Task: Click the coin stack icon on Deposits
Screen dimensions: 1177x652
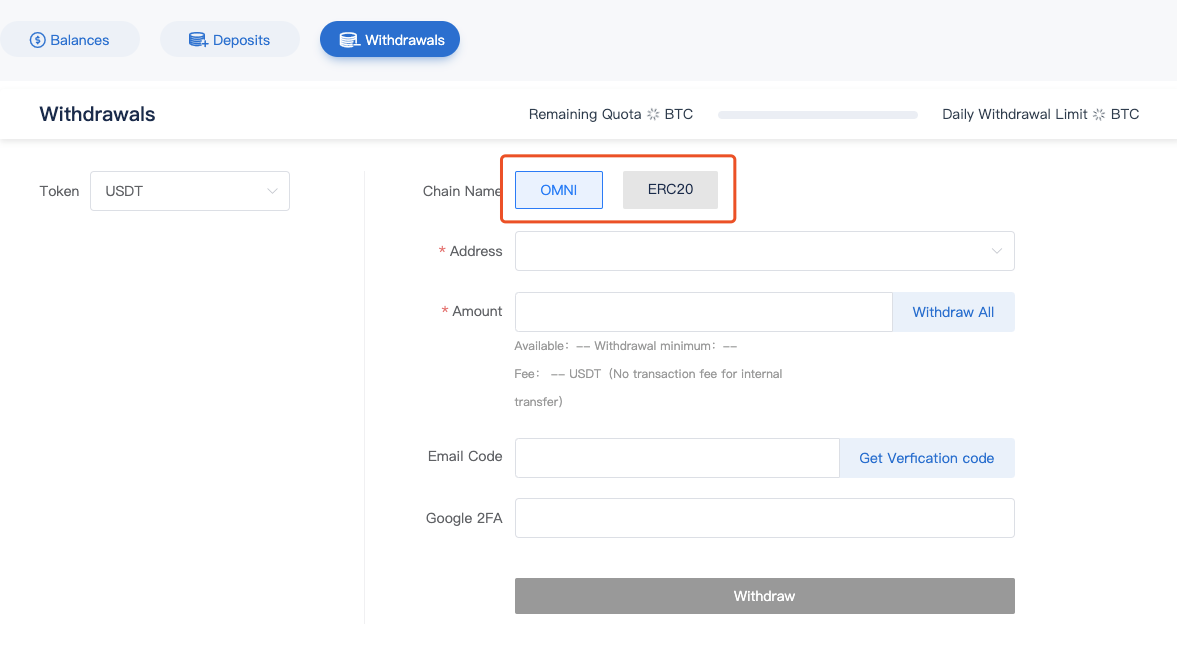Action: point(198,40)
